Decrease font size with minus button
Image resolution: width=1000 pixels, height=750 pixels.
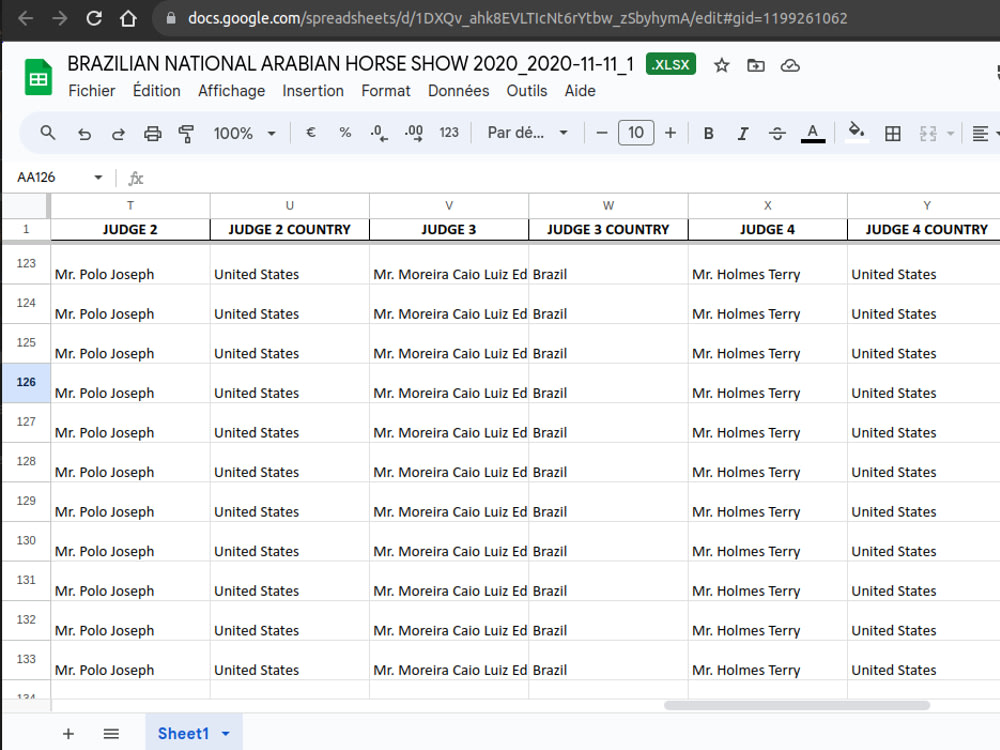601,133
